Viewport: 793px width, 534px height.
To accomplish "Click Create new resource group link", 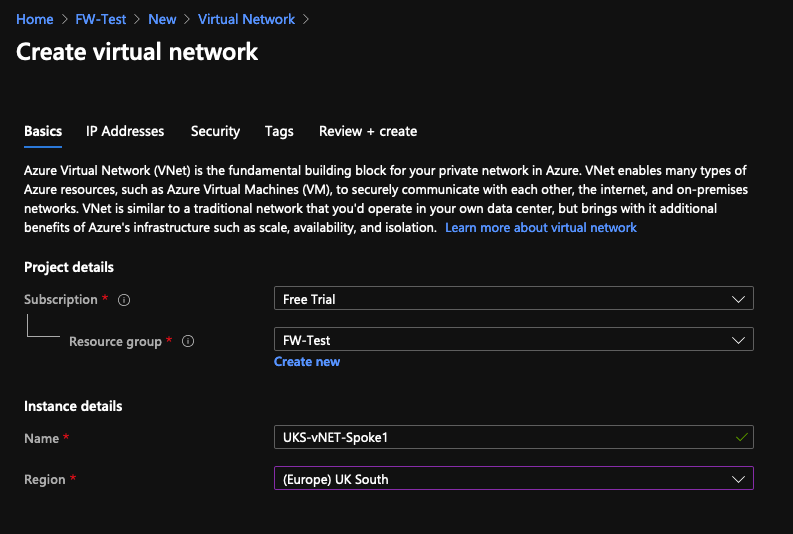I will pyautogui.click(x=307, y=362).
